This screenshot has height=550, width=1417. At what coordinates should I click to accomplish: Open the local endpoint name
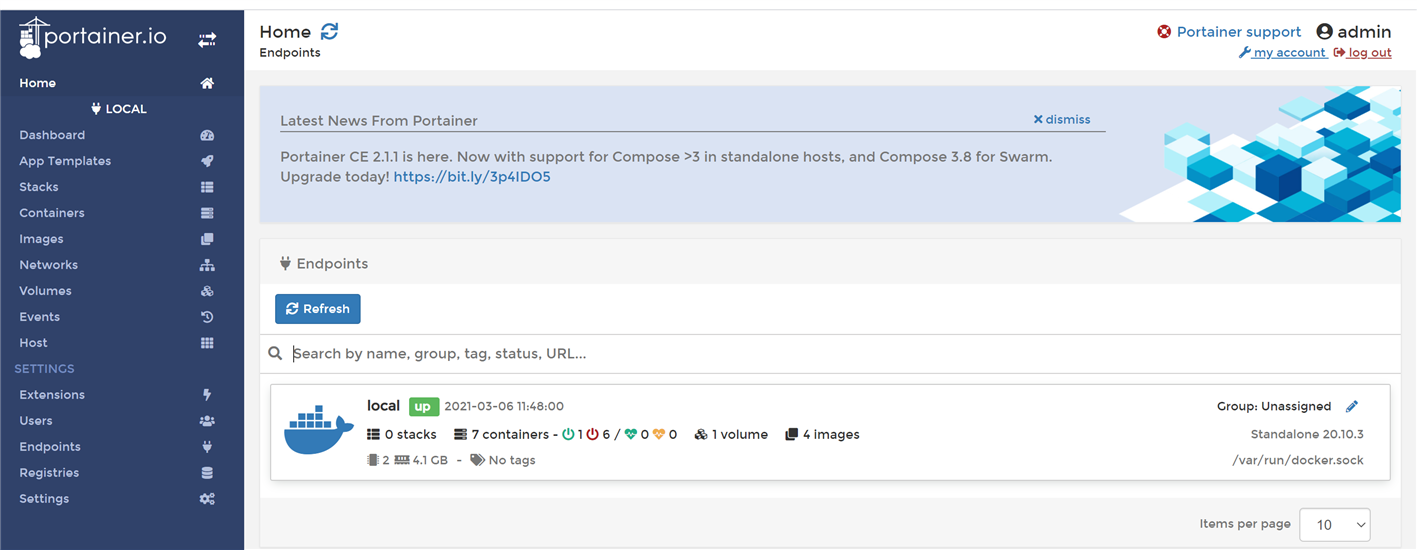pyautogui.click(x=383, y=406)
